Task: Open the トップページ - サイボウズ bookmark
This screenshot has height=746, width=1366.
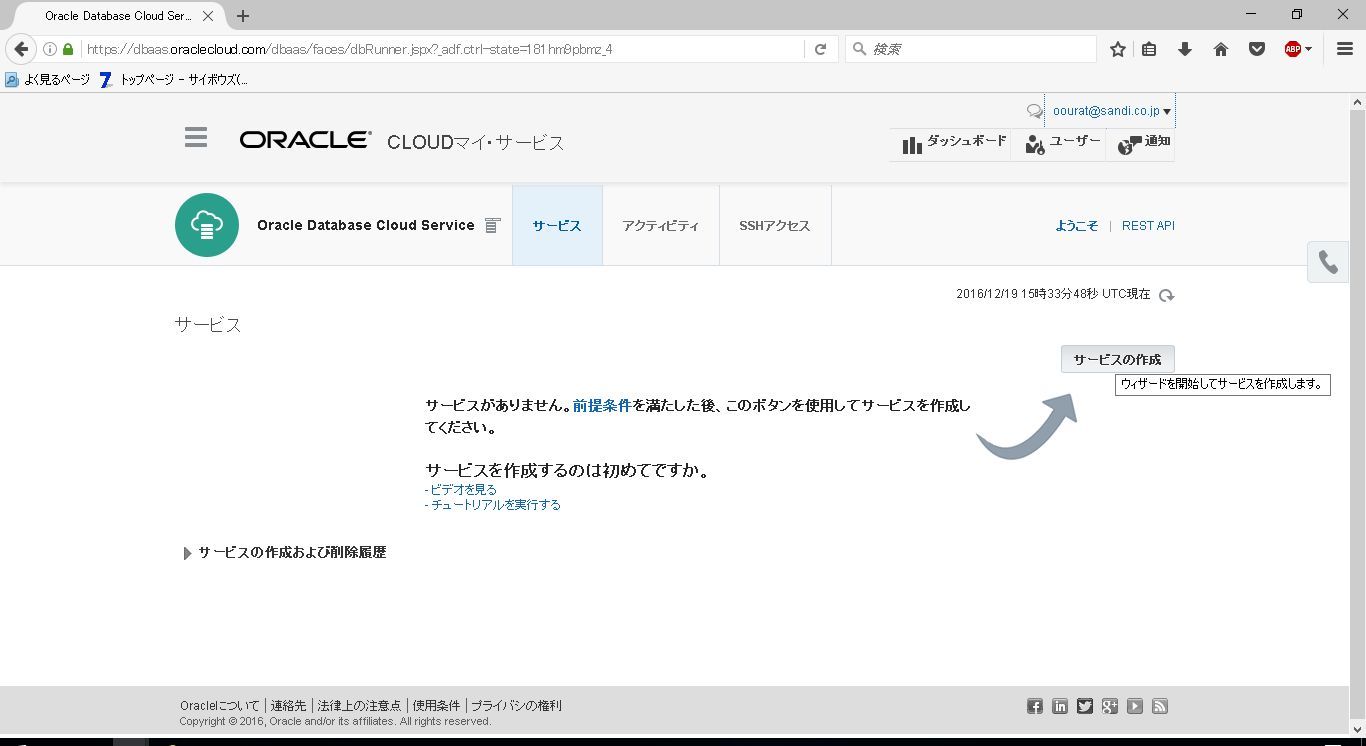Action: coord(173,80)
